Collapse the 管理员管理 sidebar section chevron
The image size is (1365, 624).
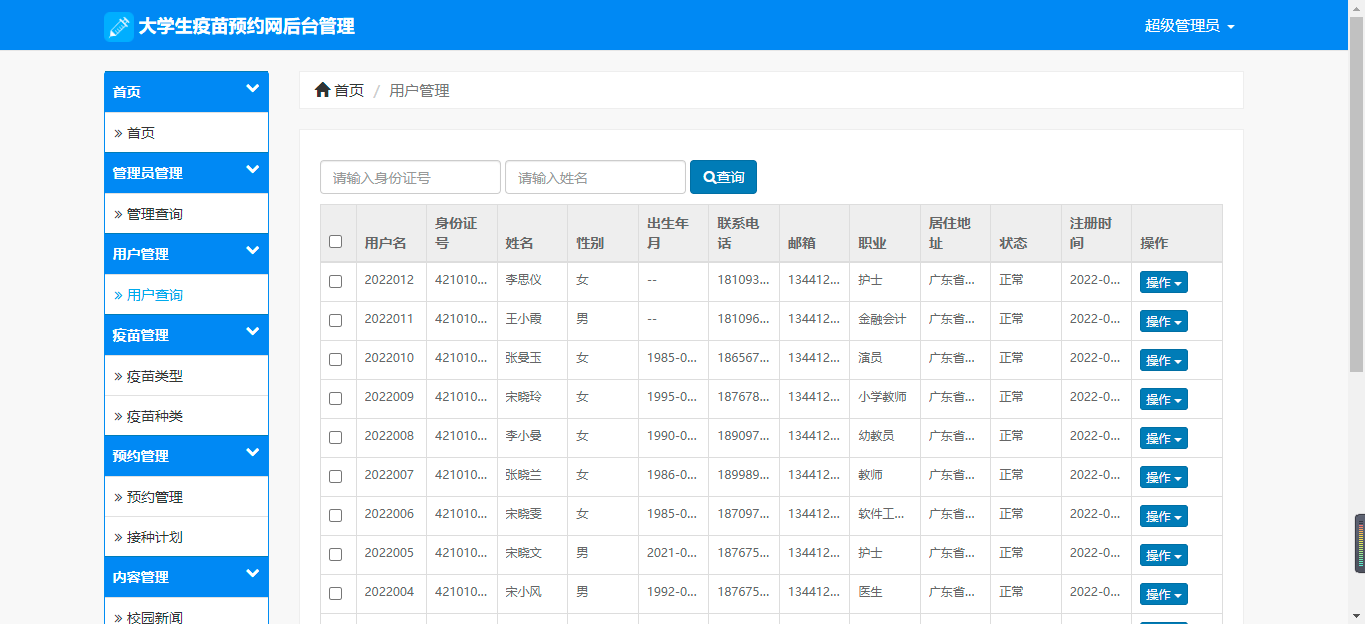(252, 170)
